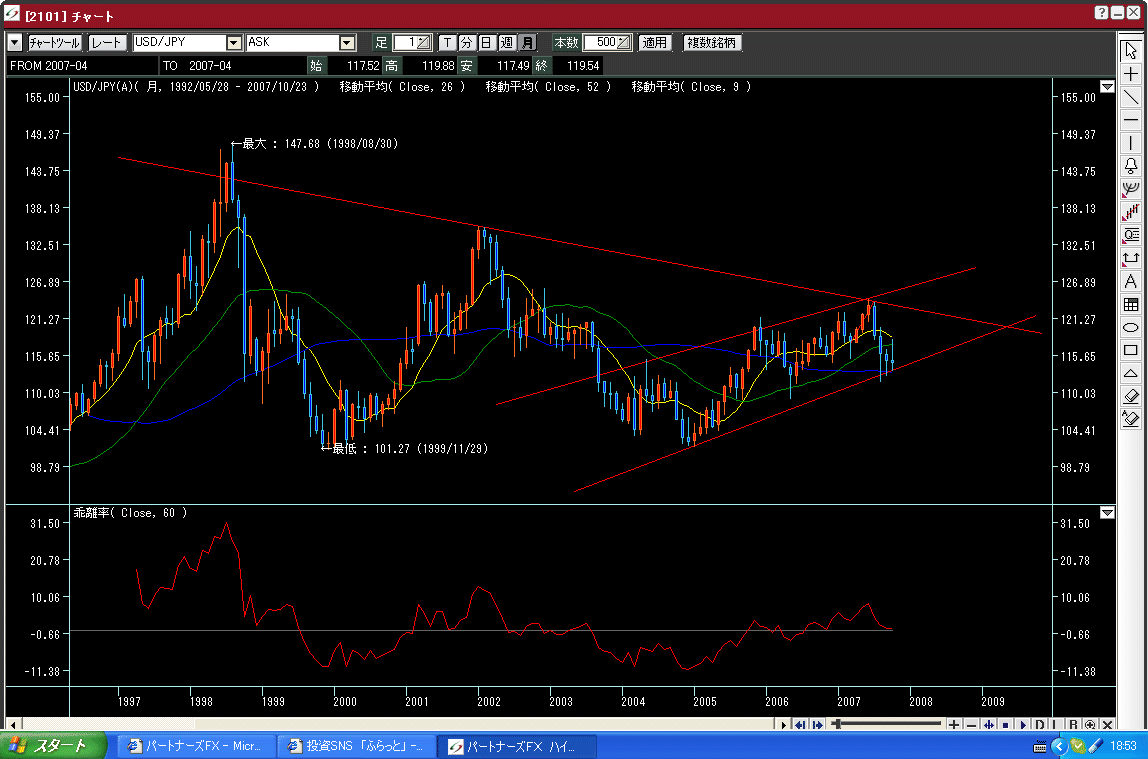
Task: Pick the vertical line drawing tool
Action: point(1131,143)
